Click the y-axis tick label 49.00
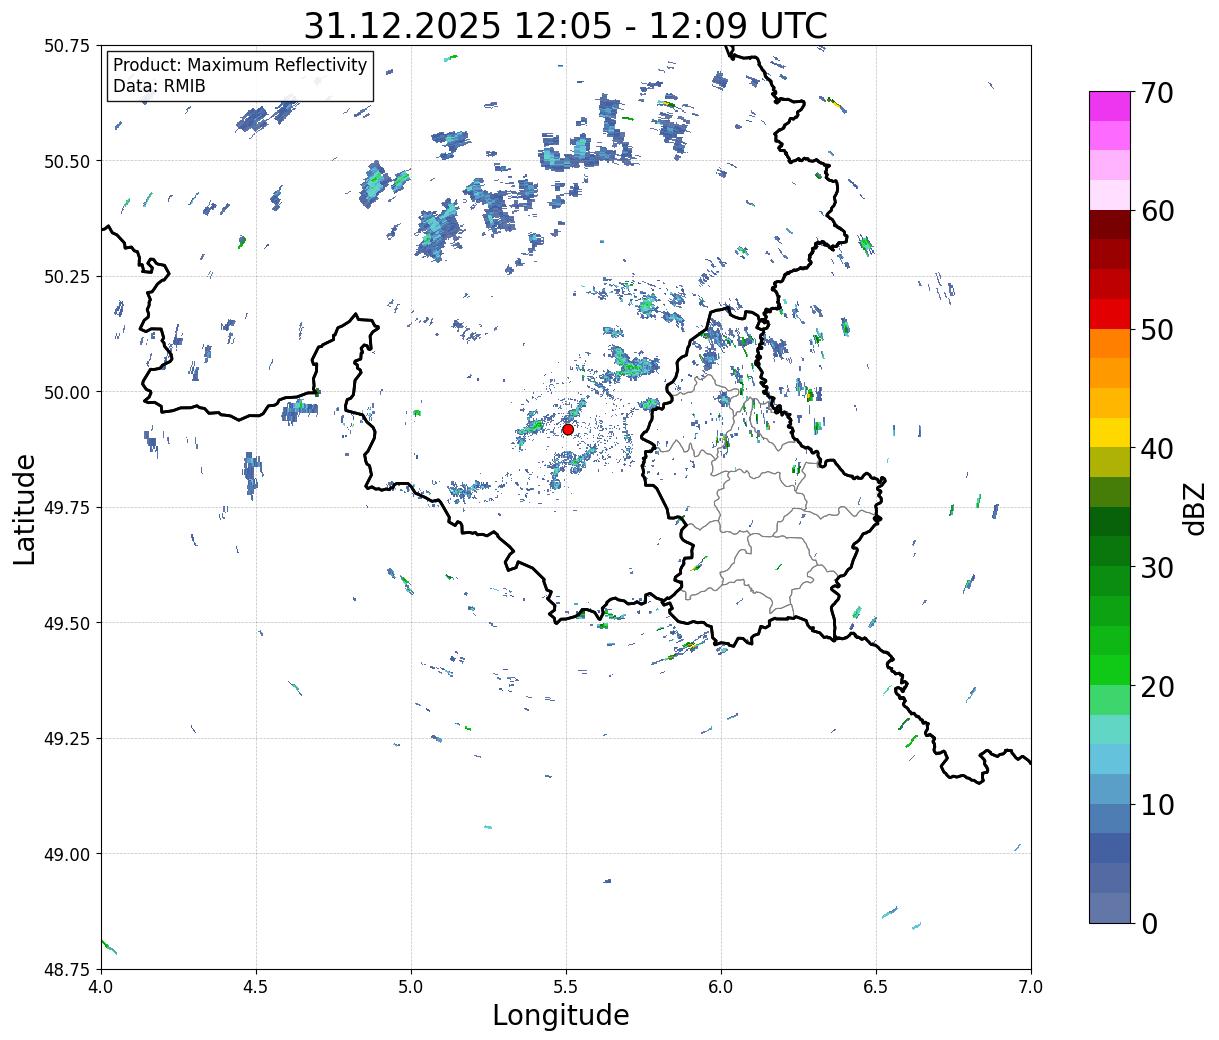 (67, 854)
